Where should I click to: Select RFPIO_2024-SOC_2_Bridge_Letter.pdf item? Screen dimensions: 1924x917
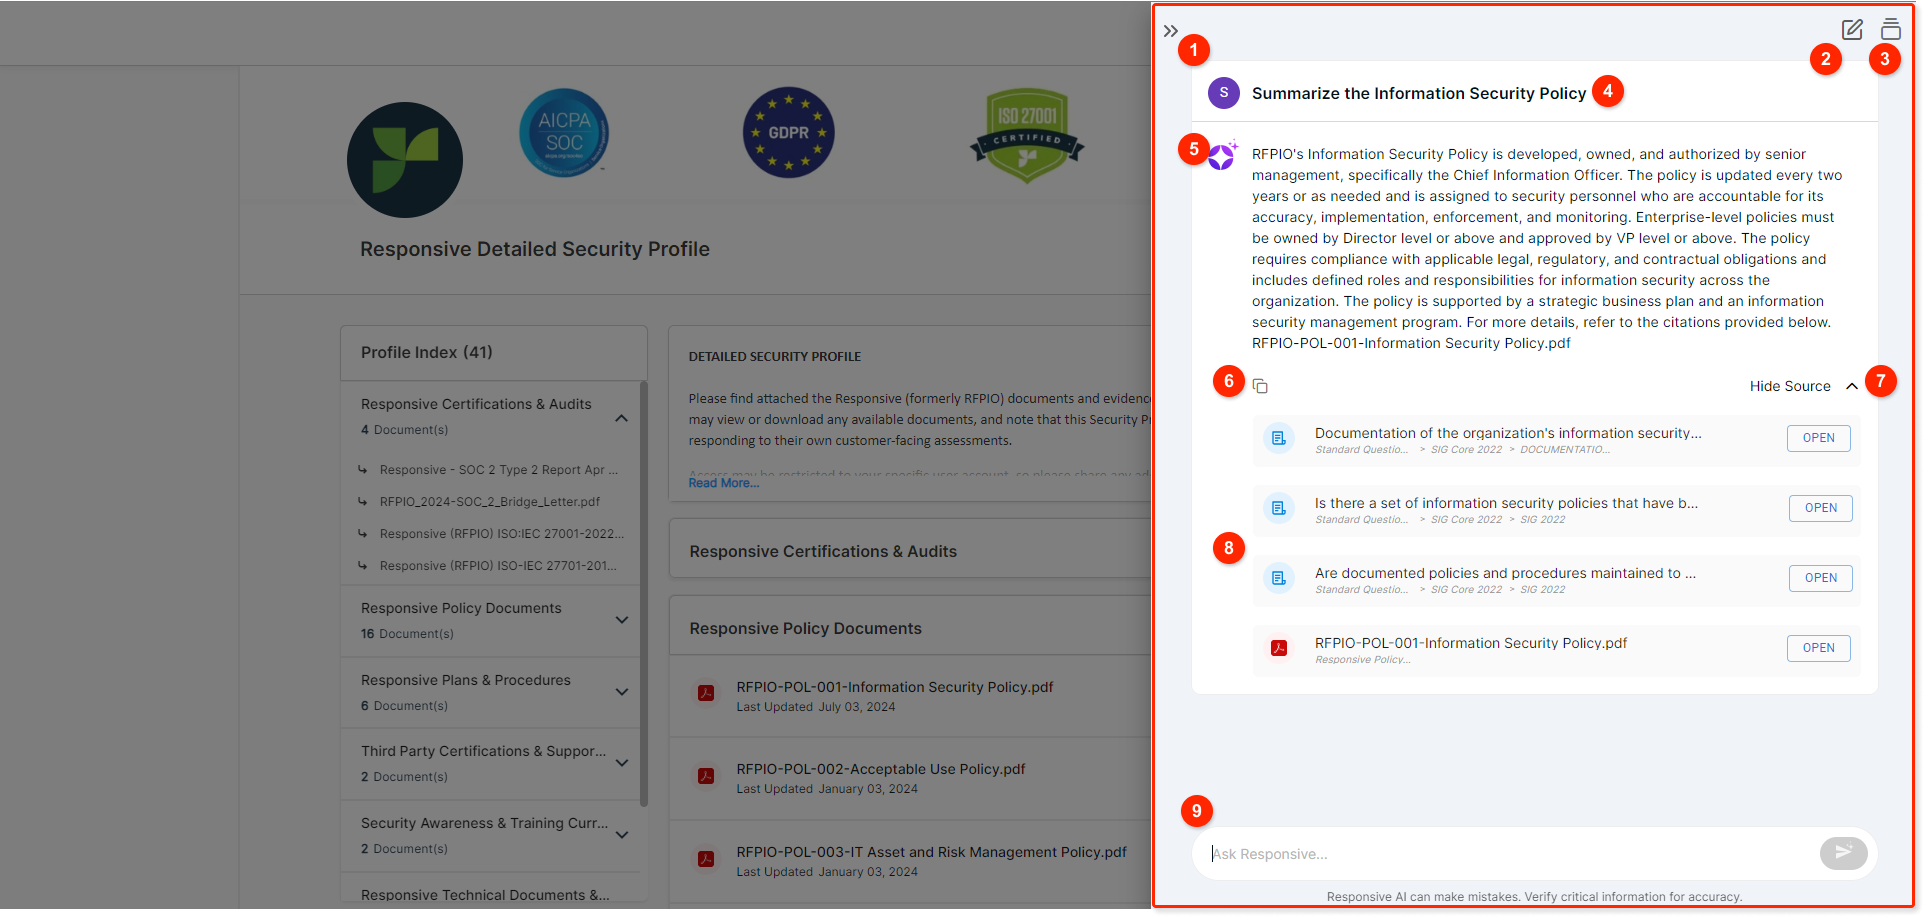point(490,502)
